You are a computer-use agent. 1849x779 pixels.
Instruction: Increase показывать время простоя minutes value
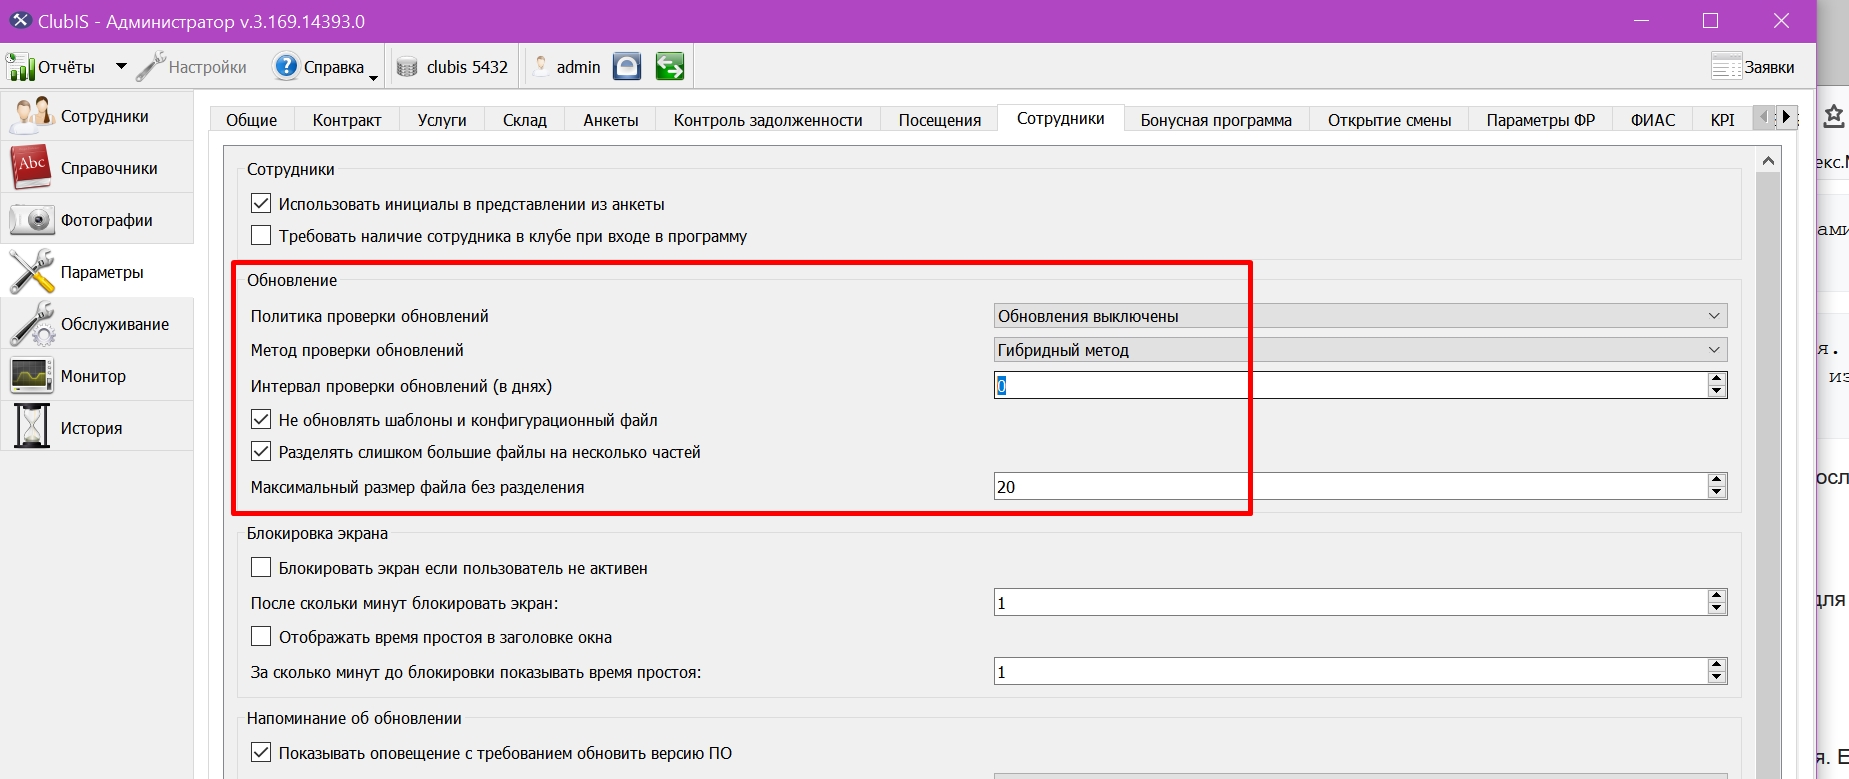point(1717,666)
